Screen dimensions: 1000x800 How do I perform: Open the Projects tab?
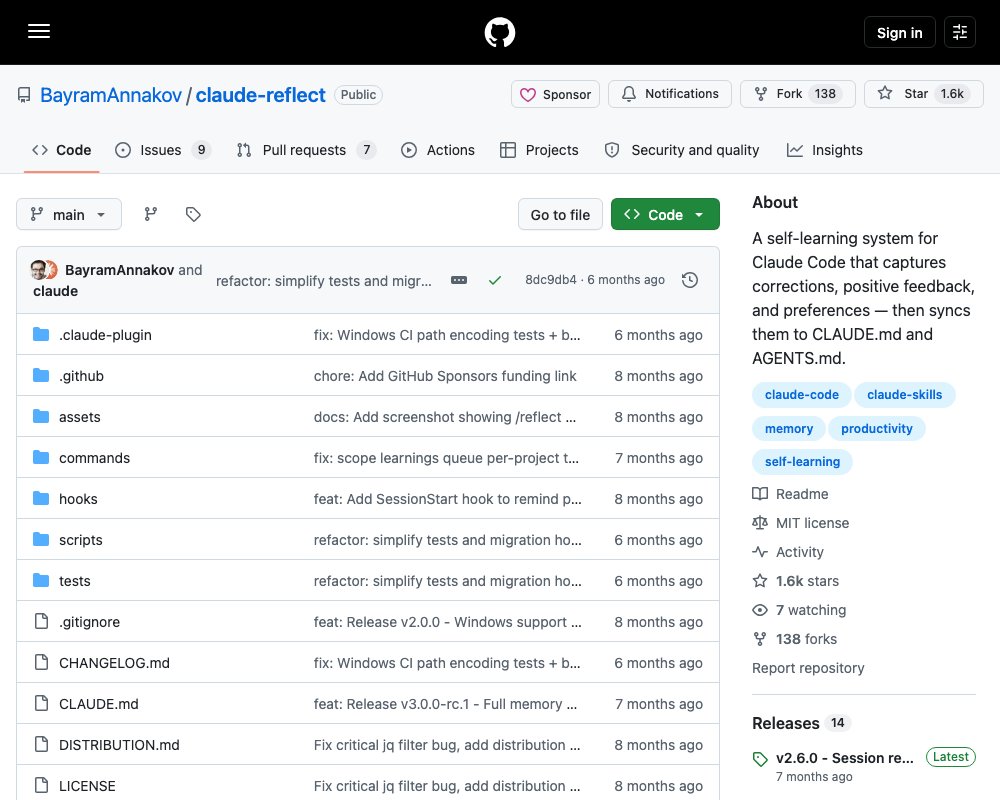coord(540,150)
